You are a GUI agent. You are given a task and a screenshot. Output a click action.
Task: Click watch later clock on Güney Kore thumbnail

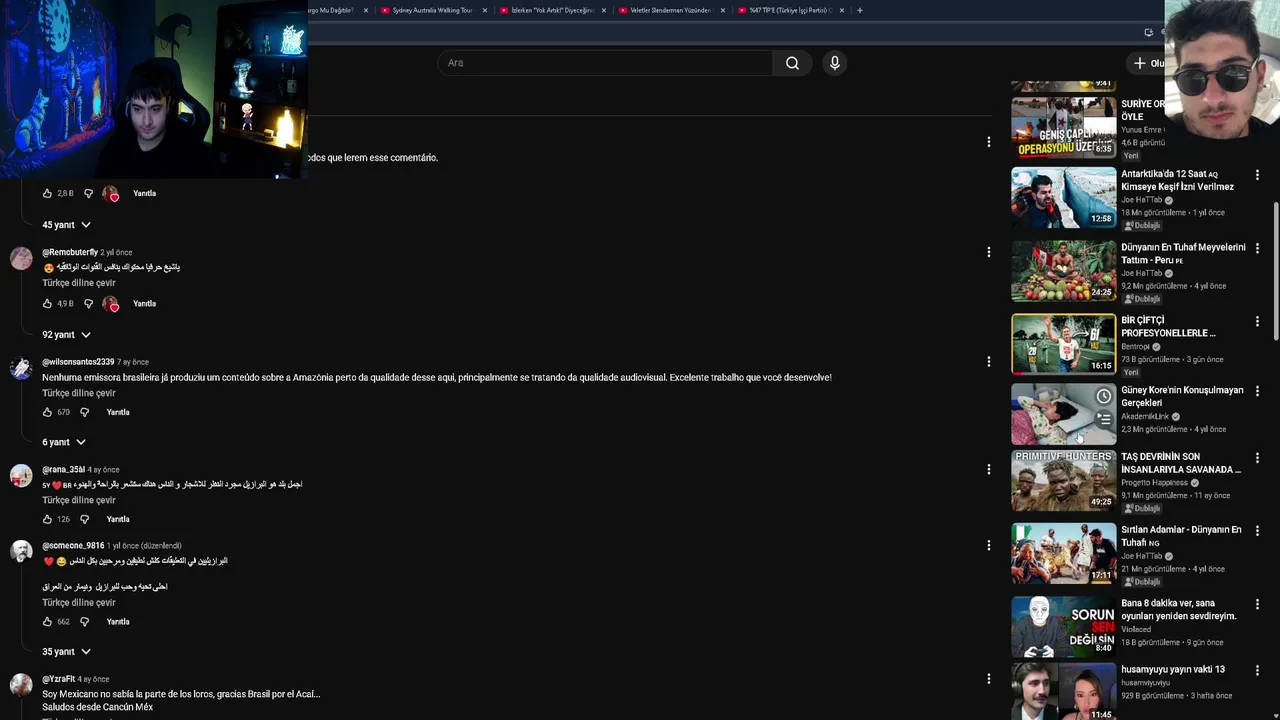pyautogui.click(x=1103, y=396)
